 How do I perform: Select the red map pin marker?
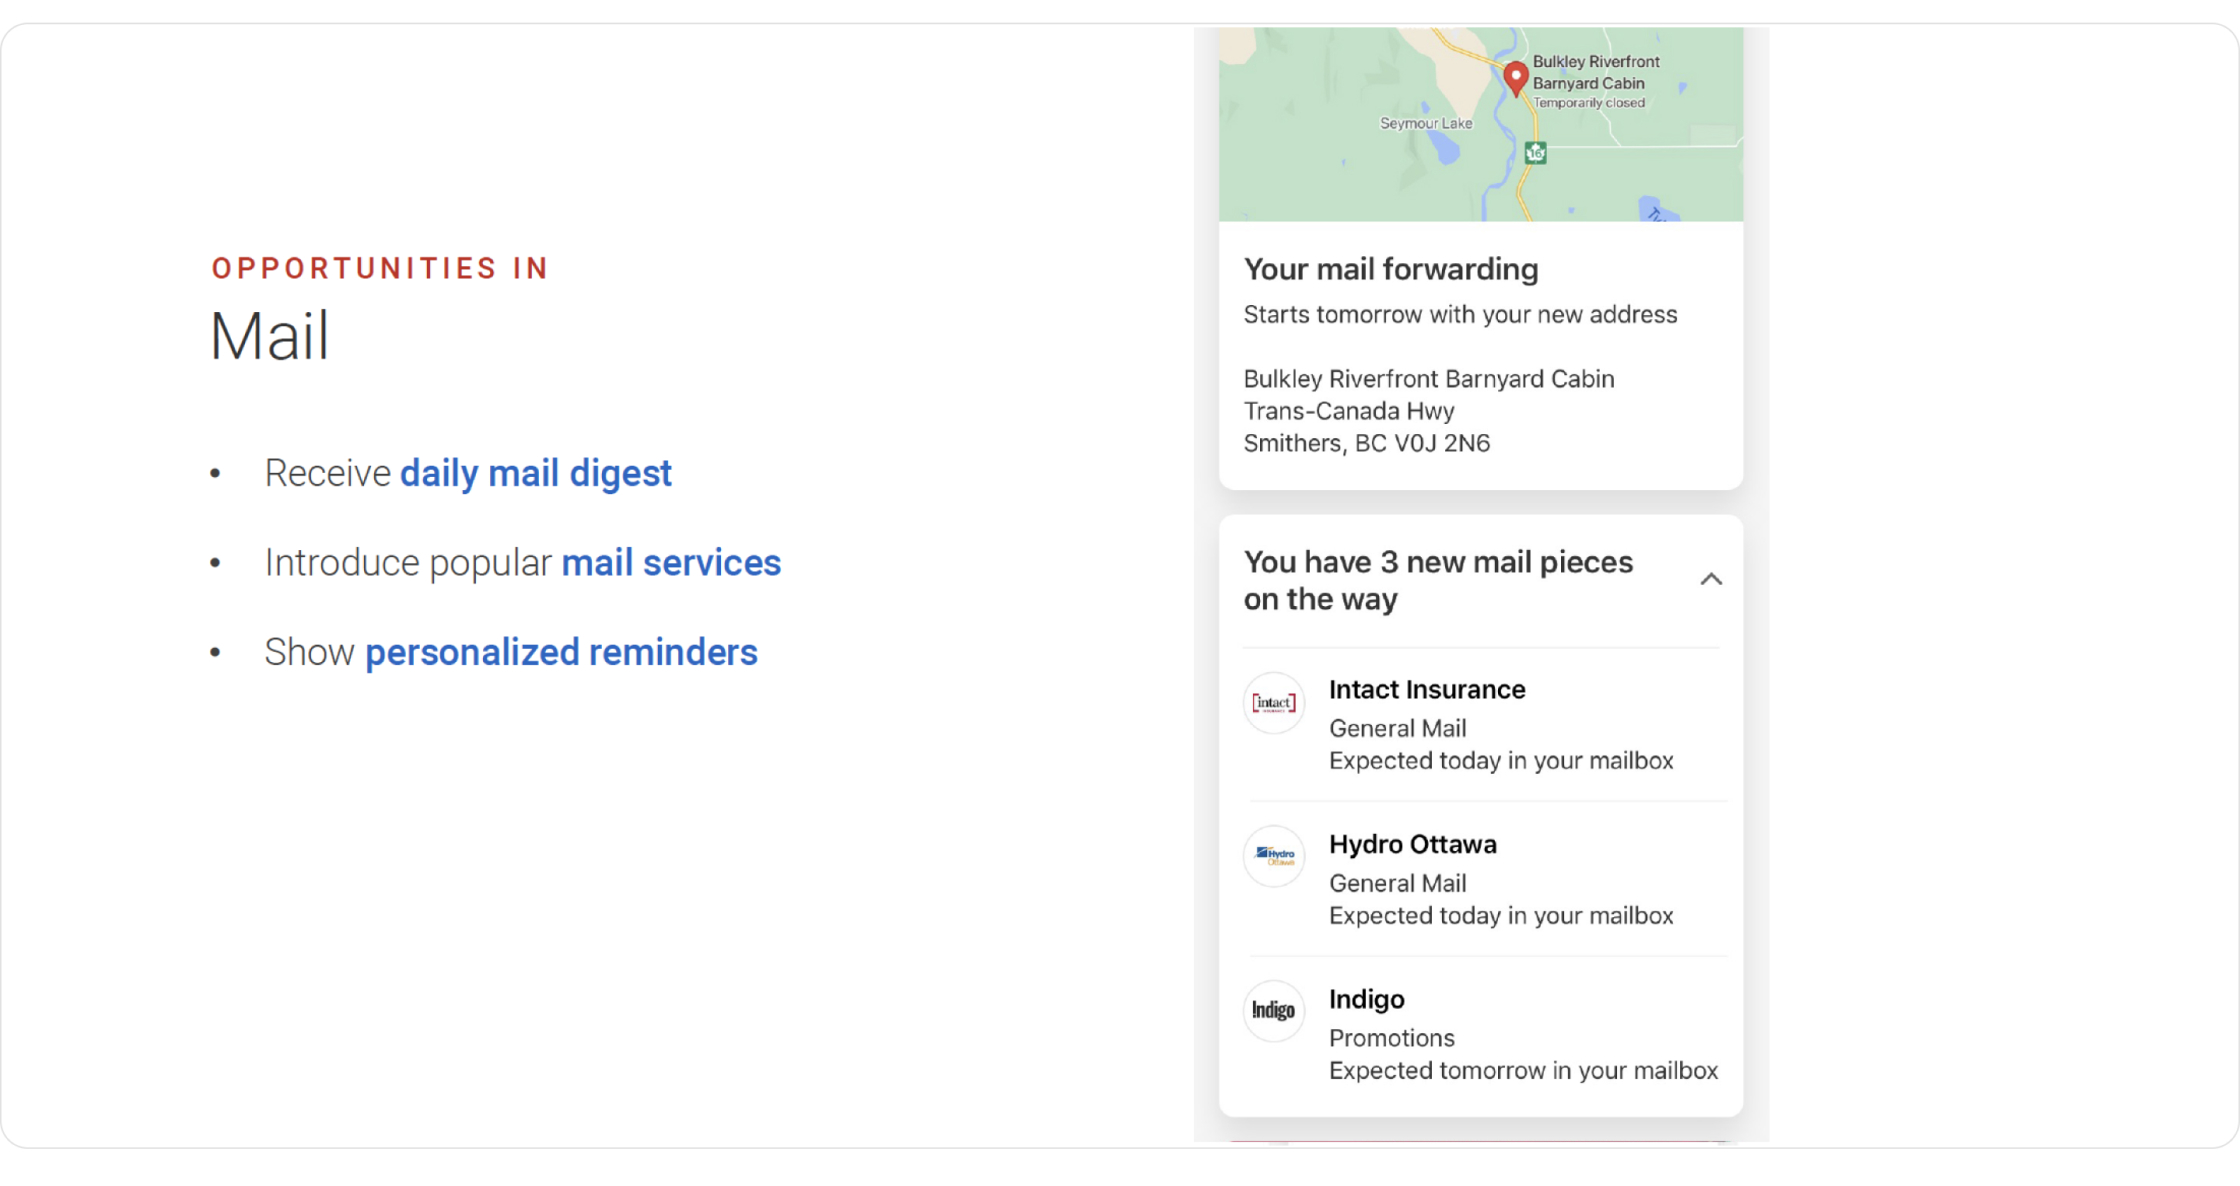pyautogui.click(x=1515, y=78)
